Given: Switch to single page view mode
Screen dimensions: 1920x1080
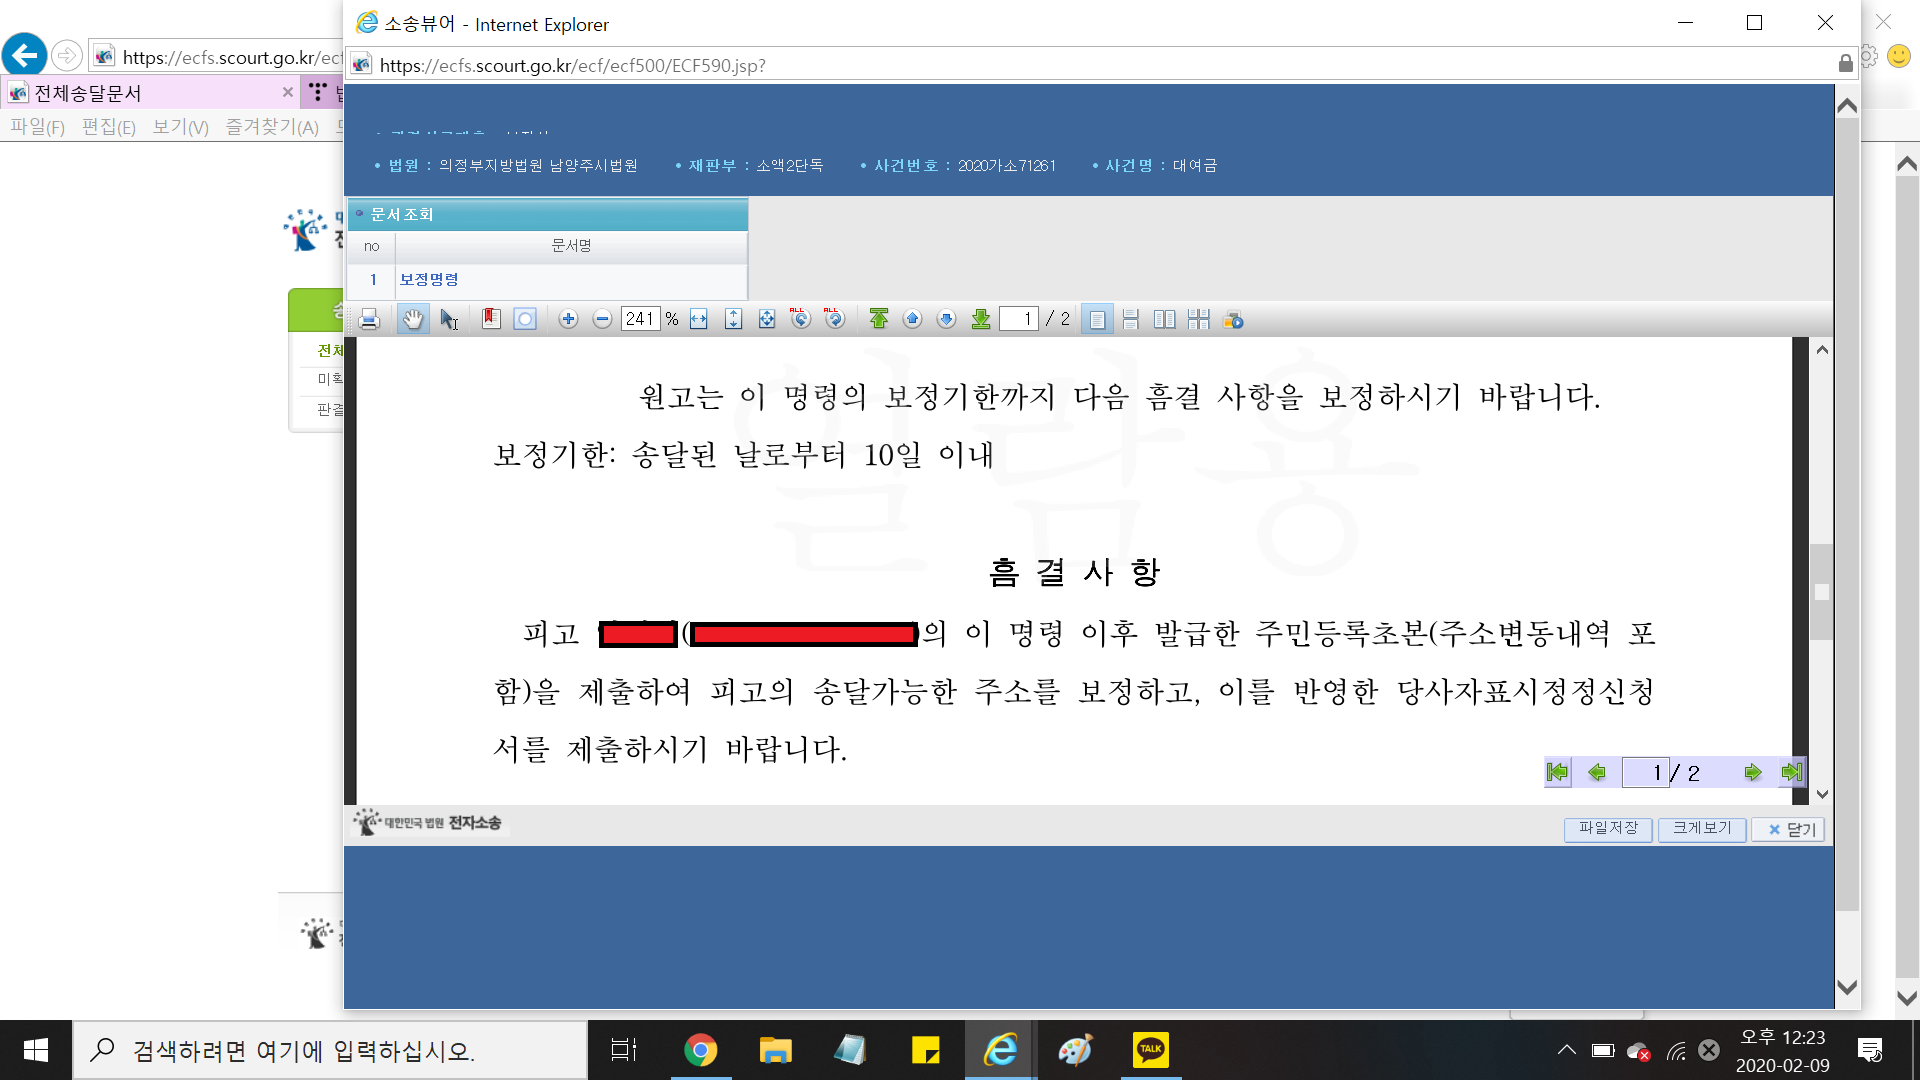Looking at the screenshot, I should tap(1097, 319).
